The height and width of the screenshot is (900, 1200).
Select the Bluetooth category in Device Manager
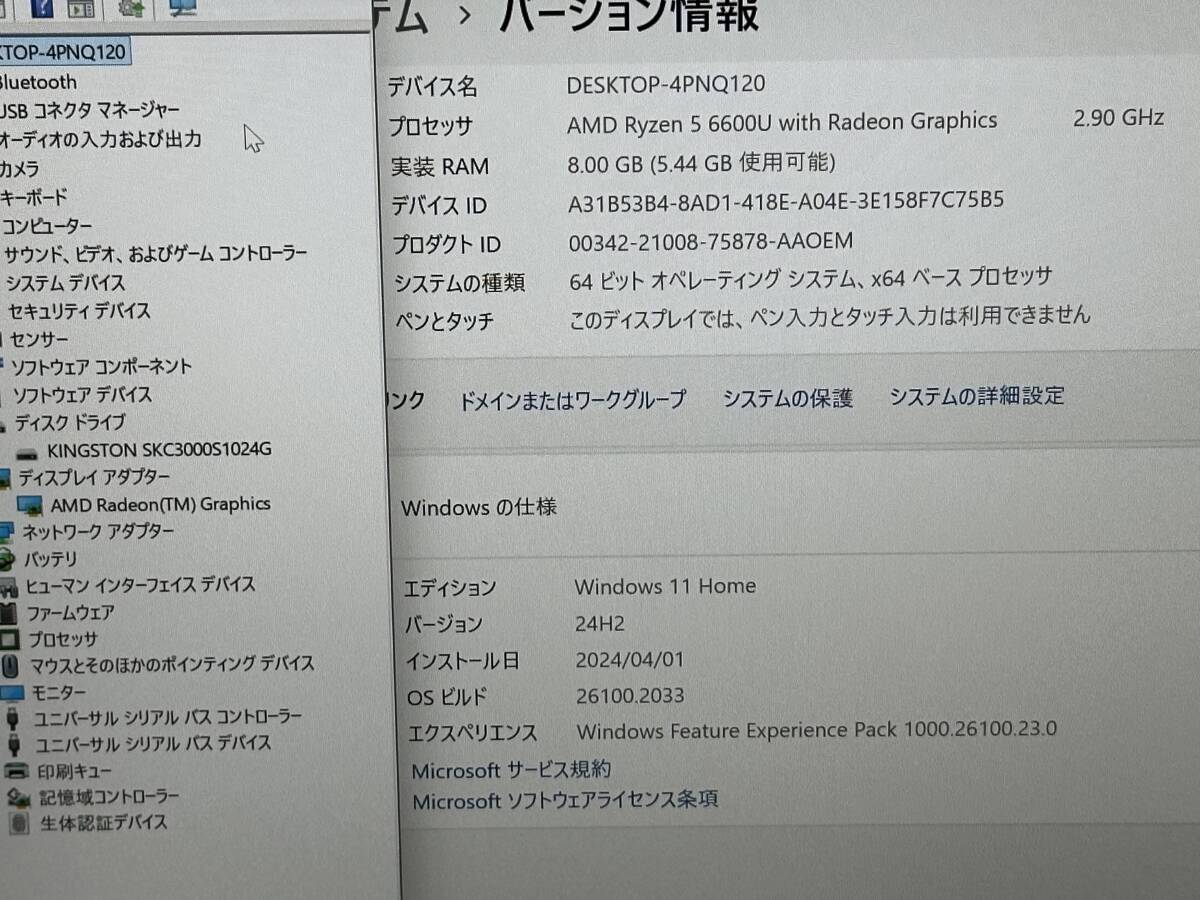pos(37,82)
